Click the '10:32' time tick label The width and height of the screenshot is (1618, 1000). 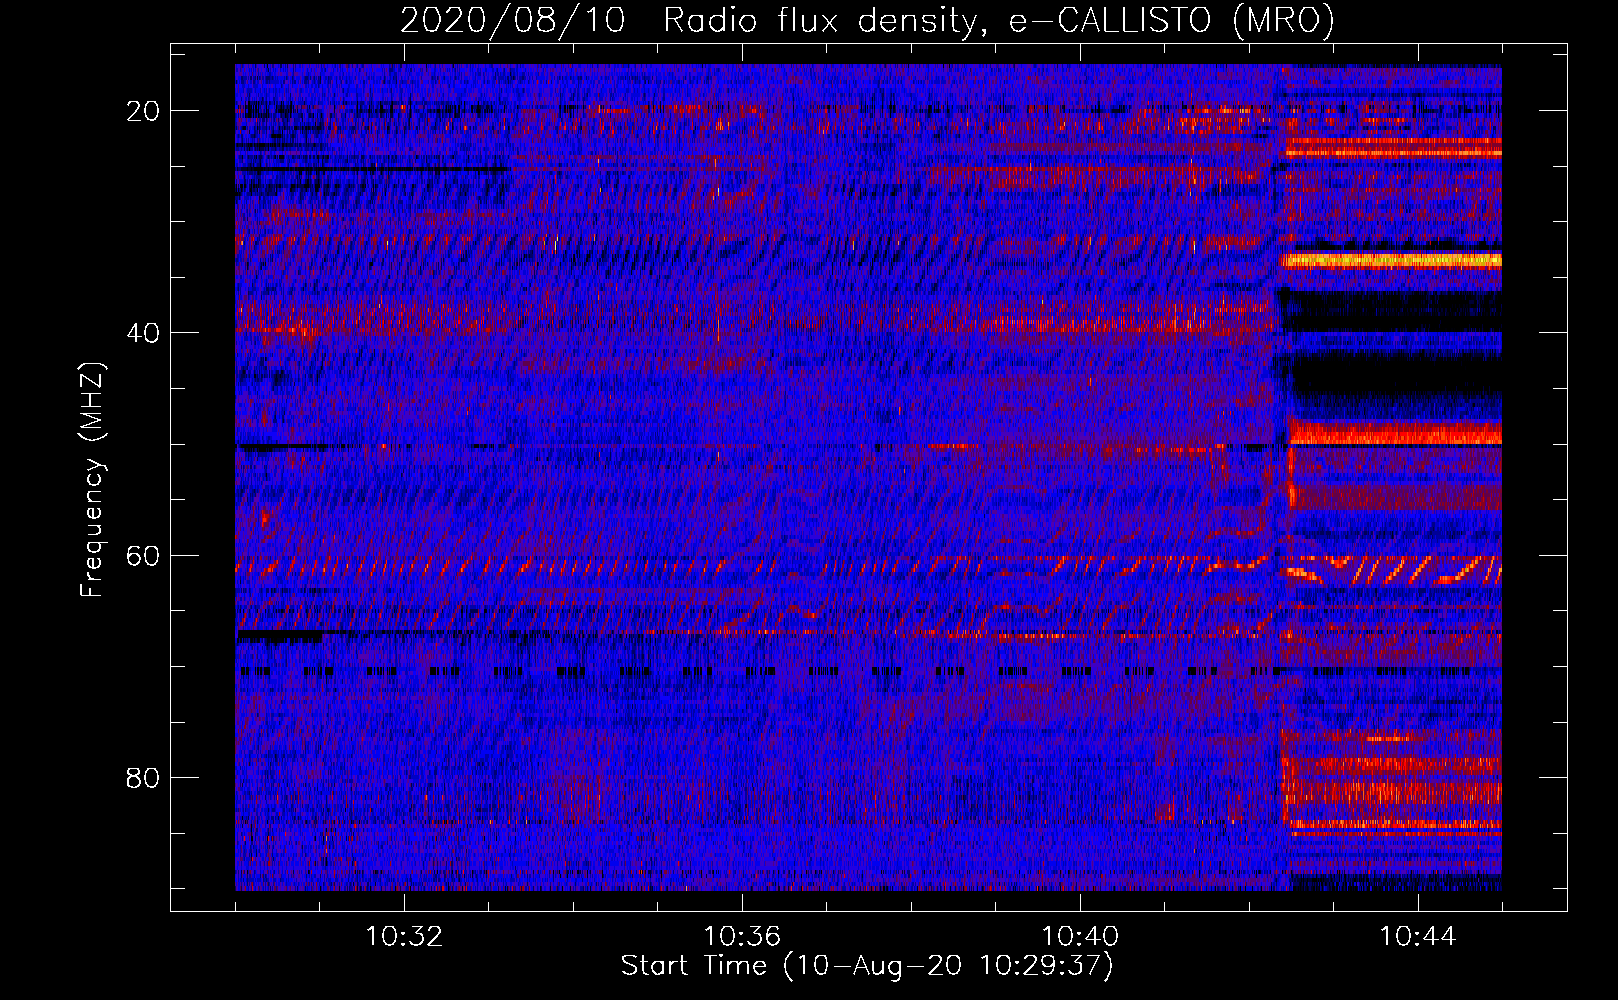[x=404, y=937]
